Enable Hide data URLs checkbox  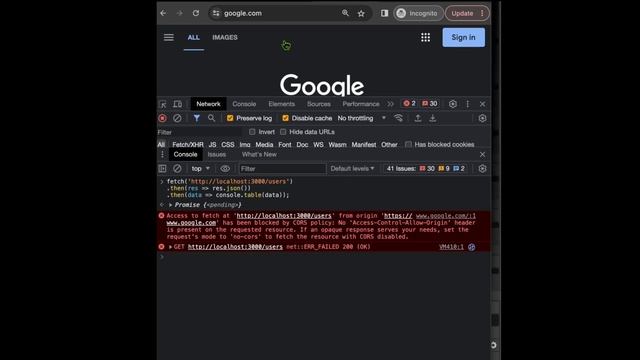point(283,132)
